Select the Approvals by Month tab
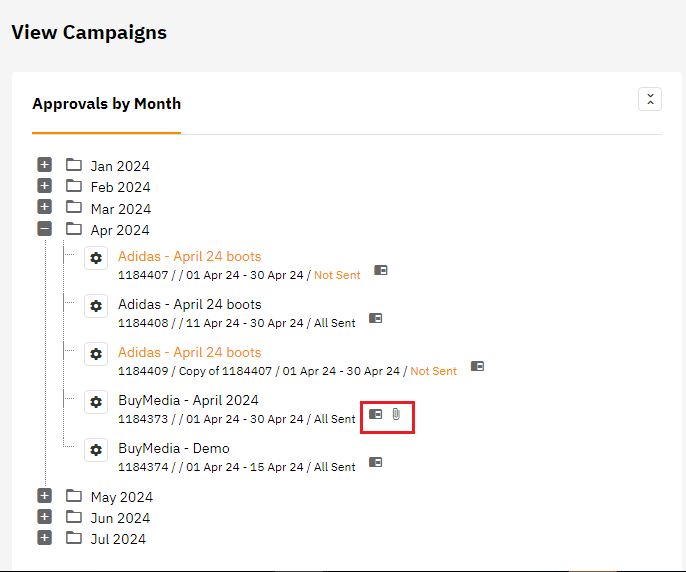 click(106, 104)
